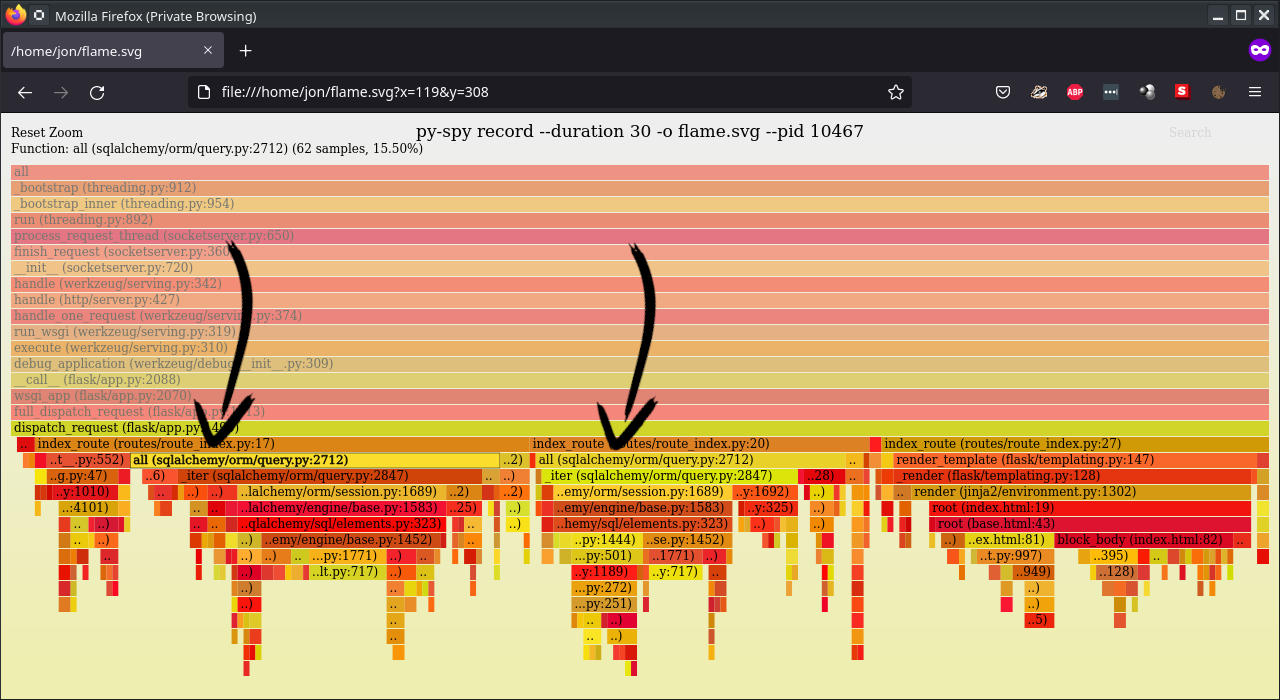
Task: Open the red S extension icon
Action: click(1183, 92)
